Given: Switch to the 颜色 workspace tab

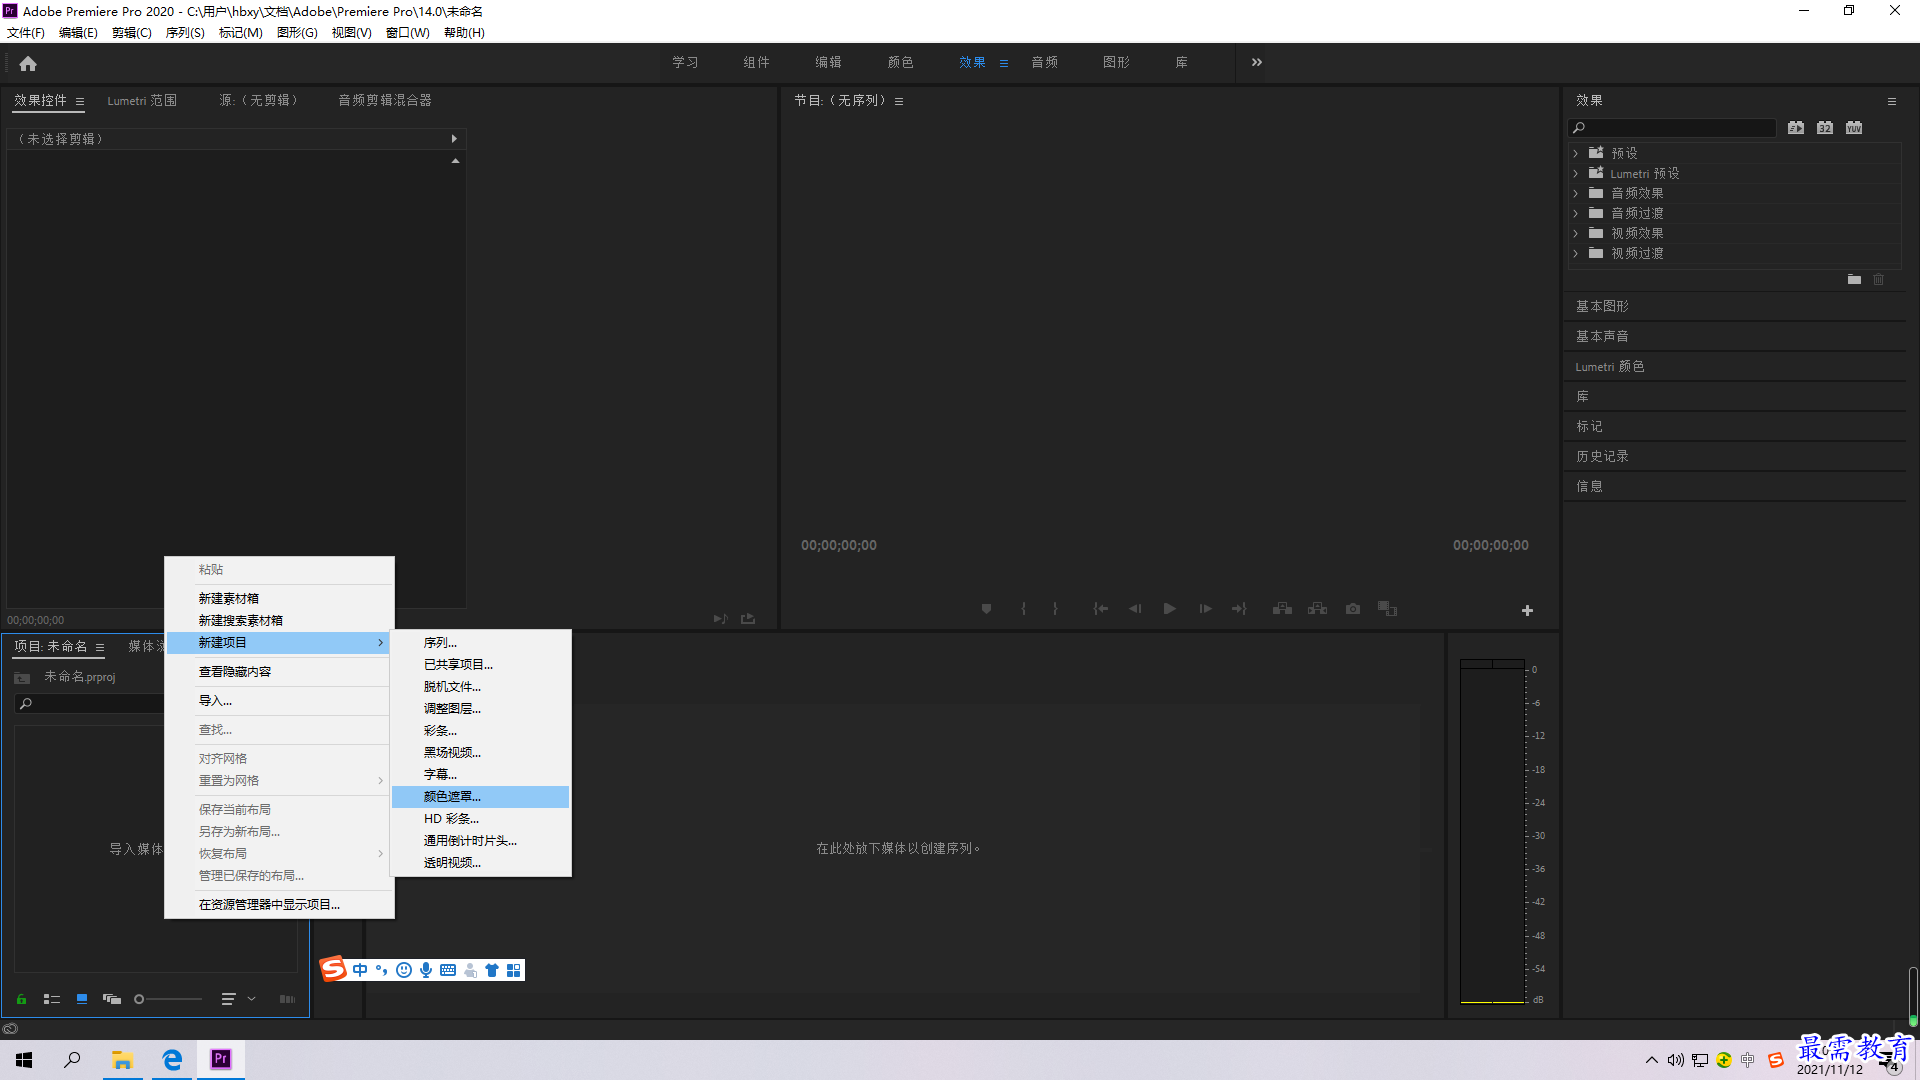Looking at the screenshot, I should pyautogui.click(x=900, y=62).
